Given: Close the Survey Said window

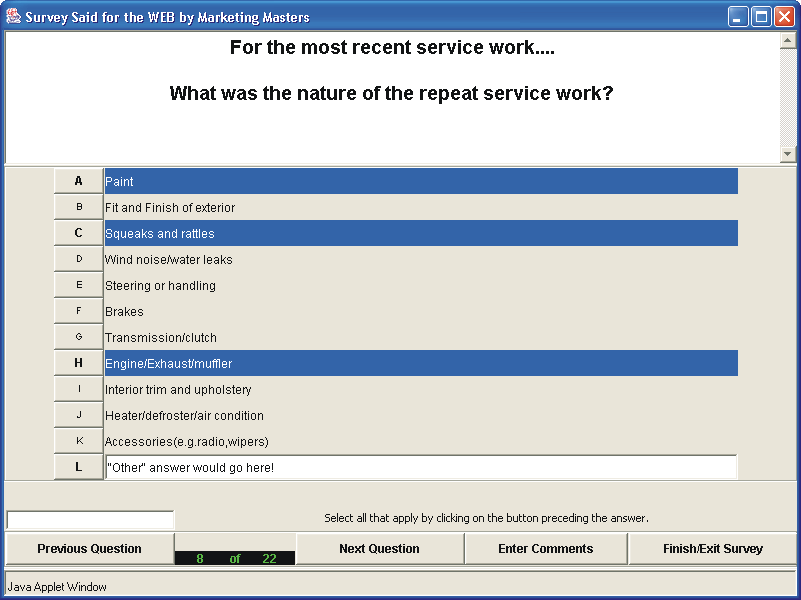Looking at the screenshot, I should [x=784, y=17].
